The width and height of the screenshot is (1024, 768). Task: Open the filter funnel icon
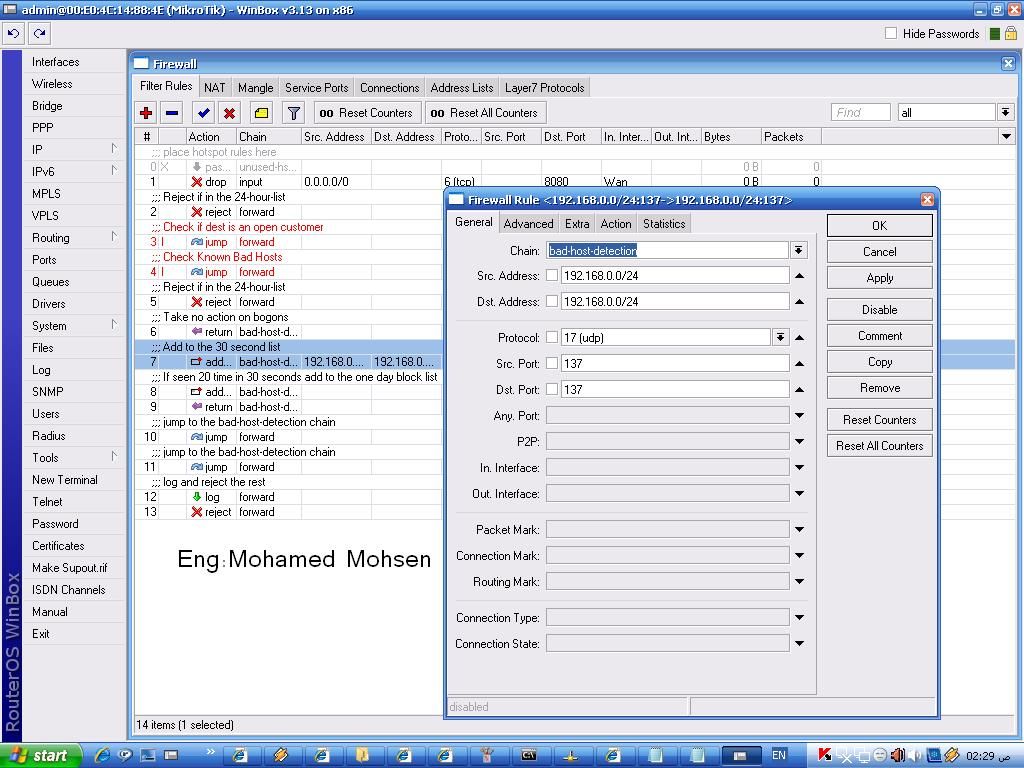click(x=294, y=113)
